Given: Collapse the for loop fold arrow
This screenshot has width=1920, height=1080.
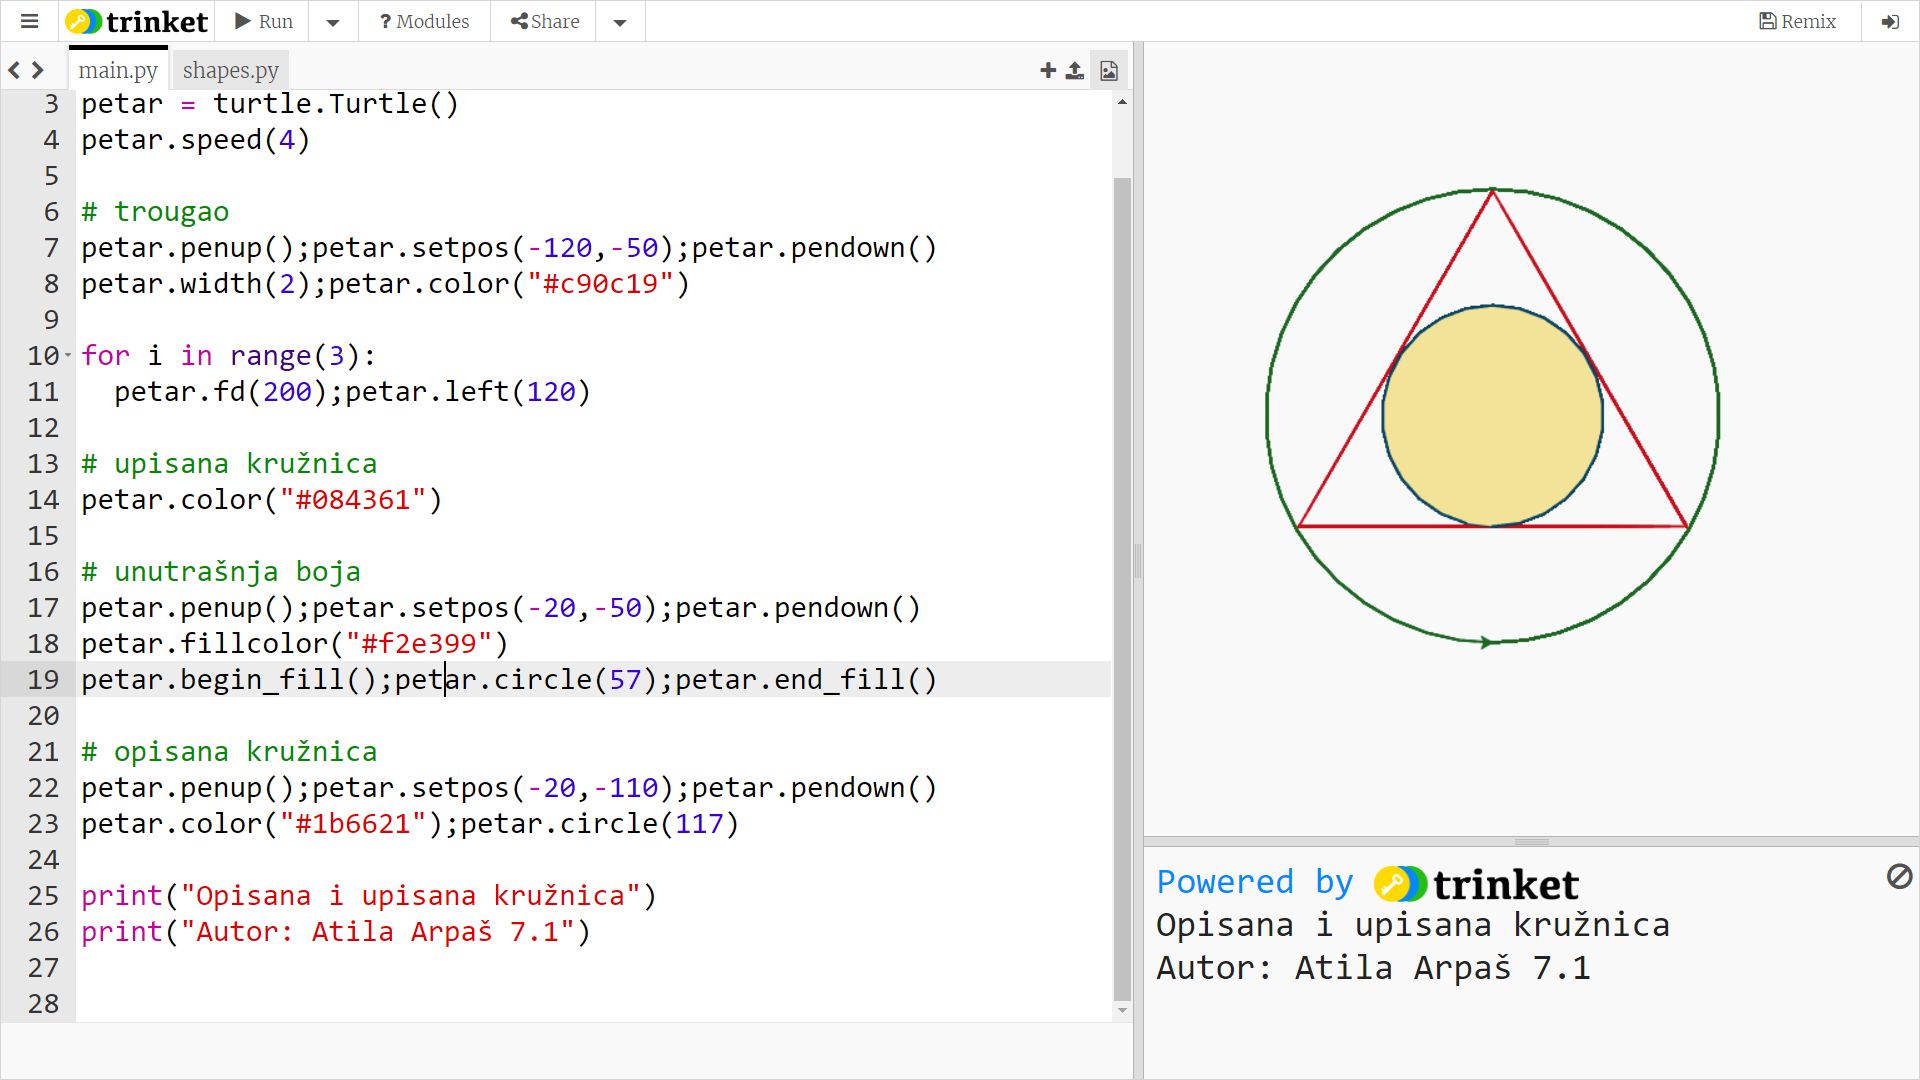Looking at the screenshot, I should coord(68,355).
